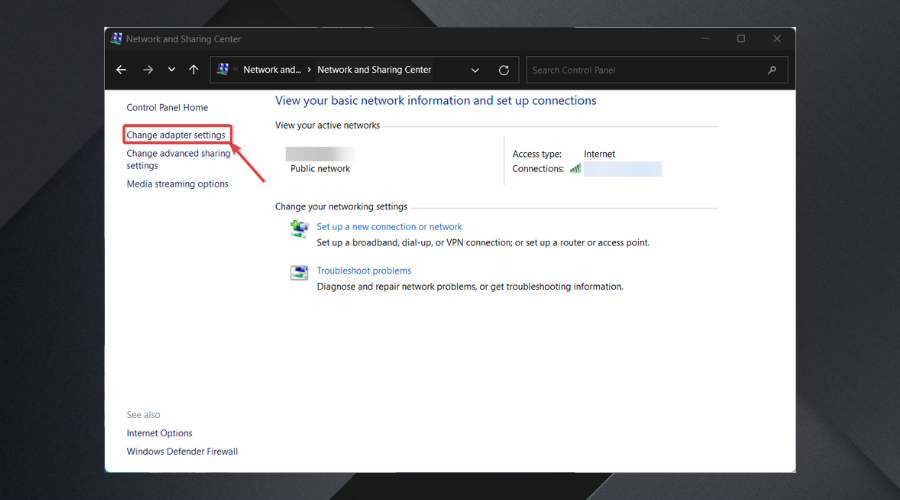The height and width of the screenshot is (500, 900).
Task: Open Media streaming options
Action: (x=177, y=184)
